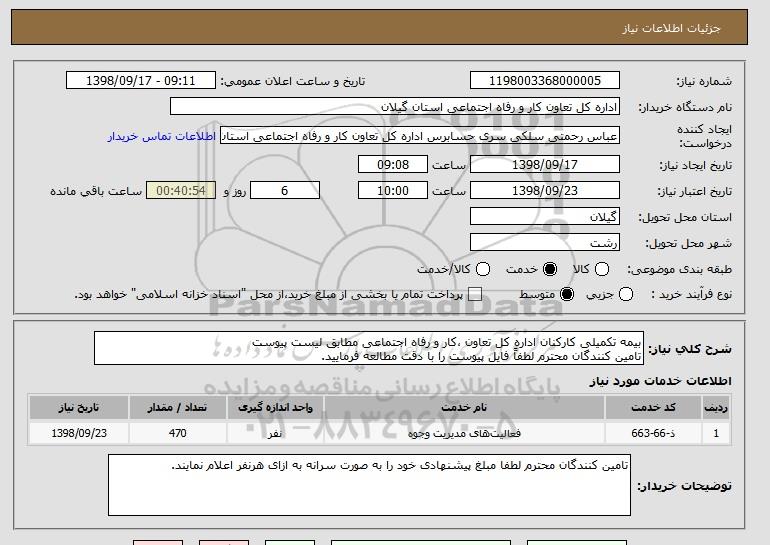This screenshot has height=545, width=770.
Task: Click the request creator name field
Action: pyautogui.click(x=420, y=136)
